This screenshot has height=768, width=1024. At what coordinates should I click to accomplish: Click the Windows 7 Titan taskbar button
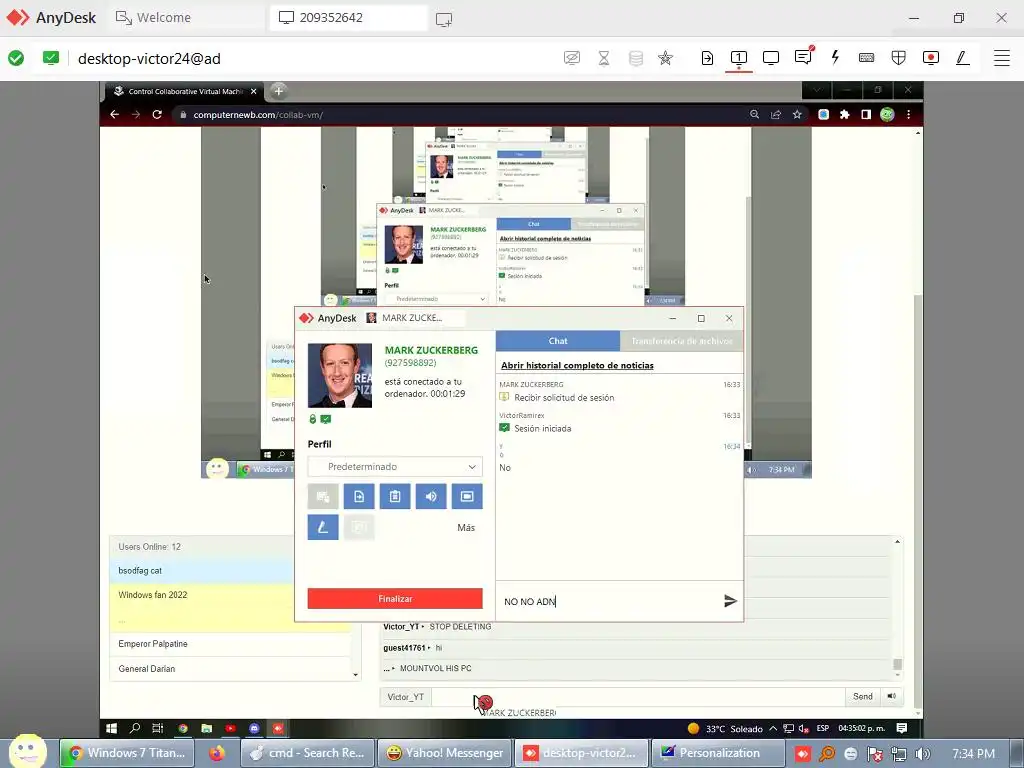click(x=128, y=753)
